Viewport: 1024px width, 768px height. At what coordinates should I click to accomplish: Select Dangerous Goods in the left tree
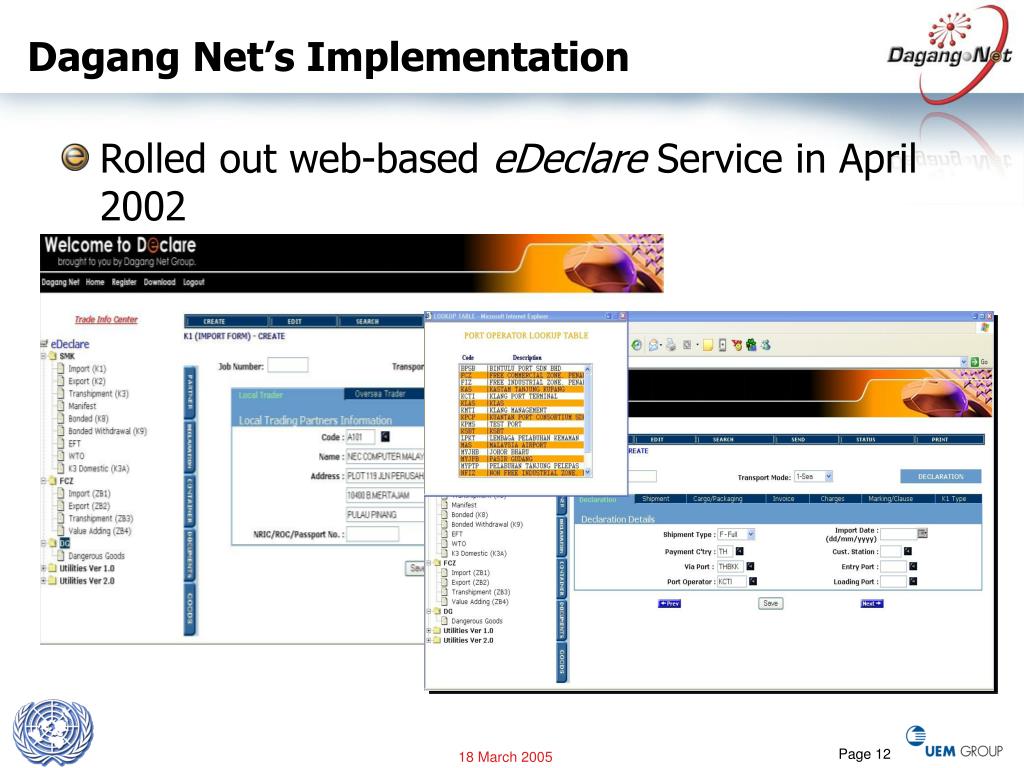pyautogui.click(x=96, y=556)
